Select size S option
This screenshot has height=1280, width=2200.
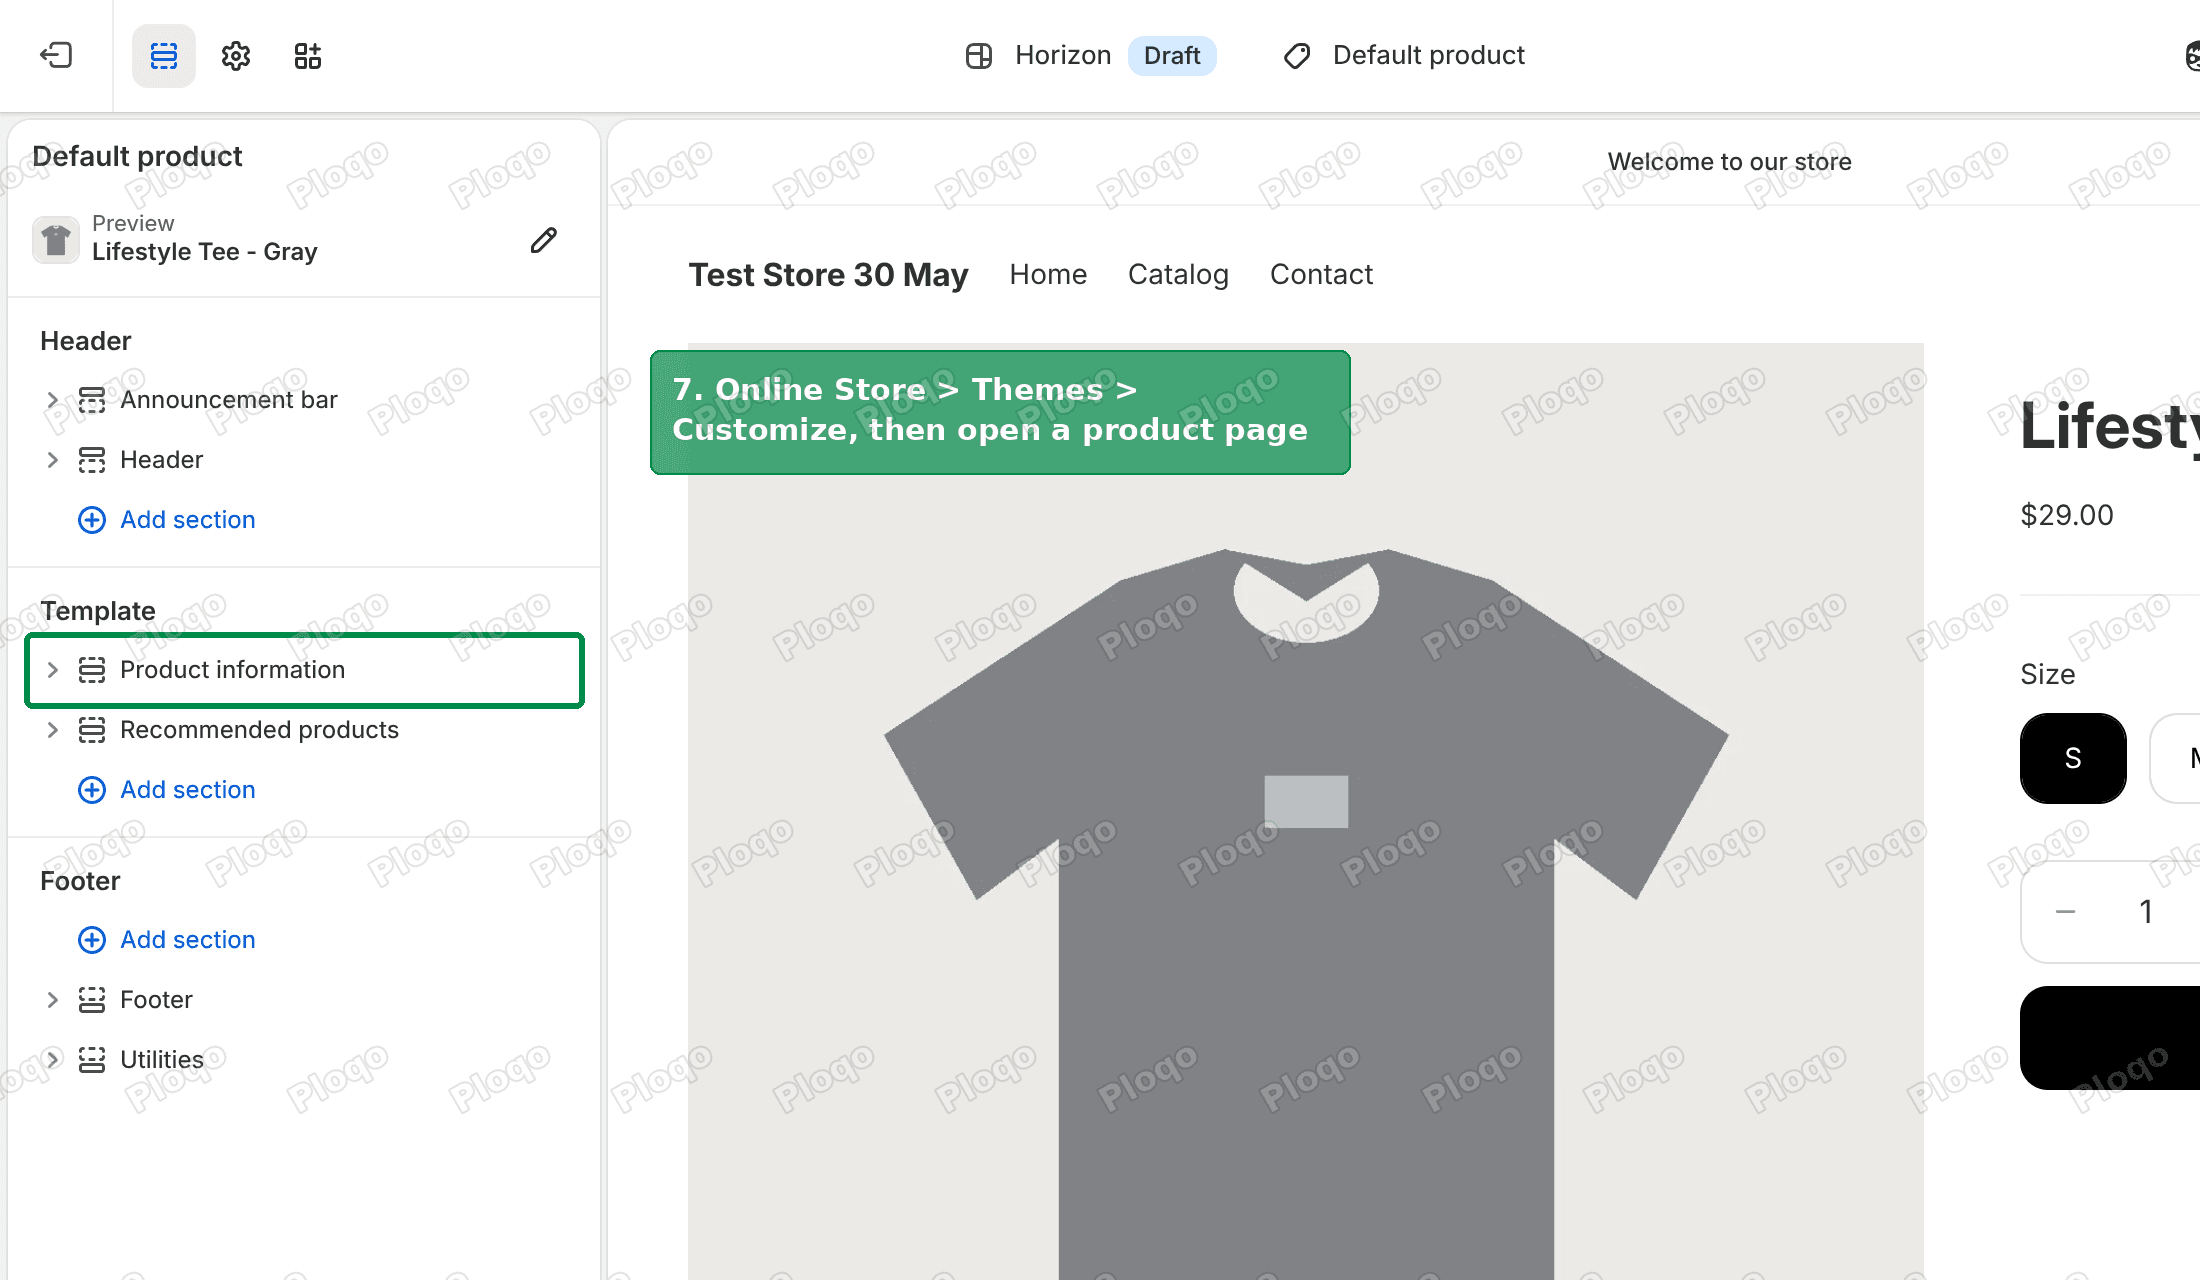point(2073,759)
